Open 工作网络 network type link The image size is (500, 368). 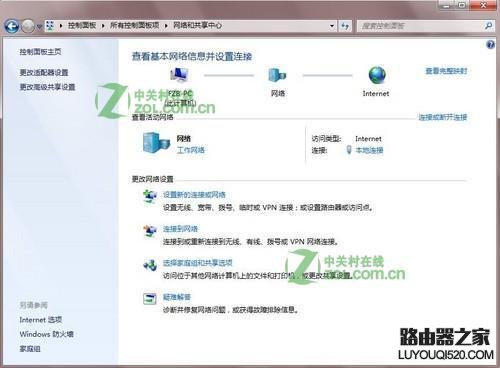[190, 150]
